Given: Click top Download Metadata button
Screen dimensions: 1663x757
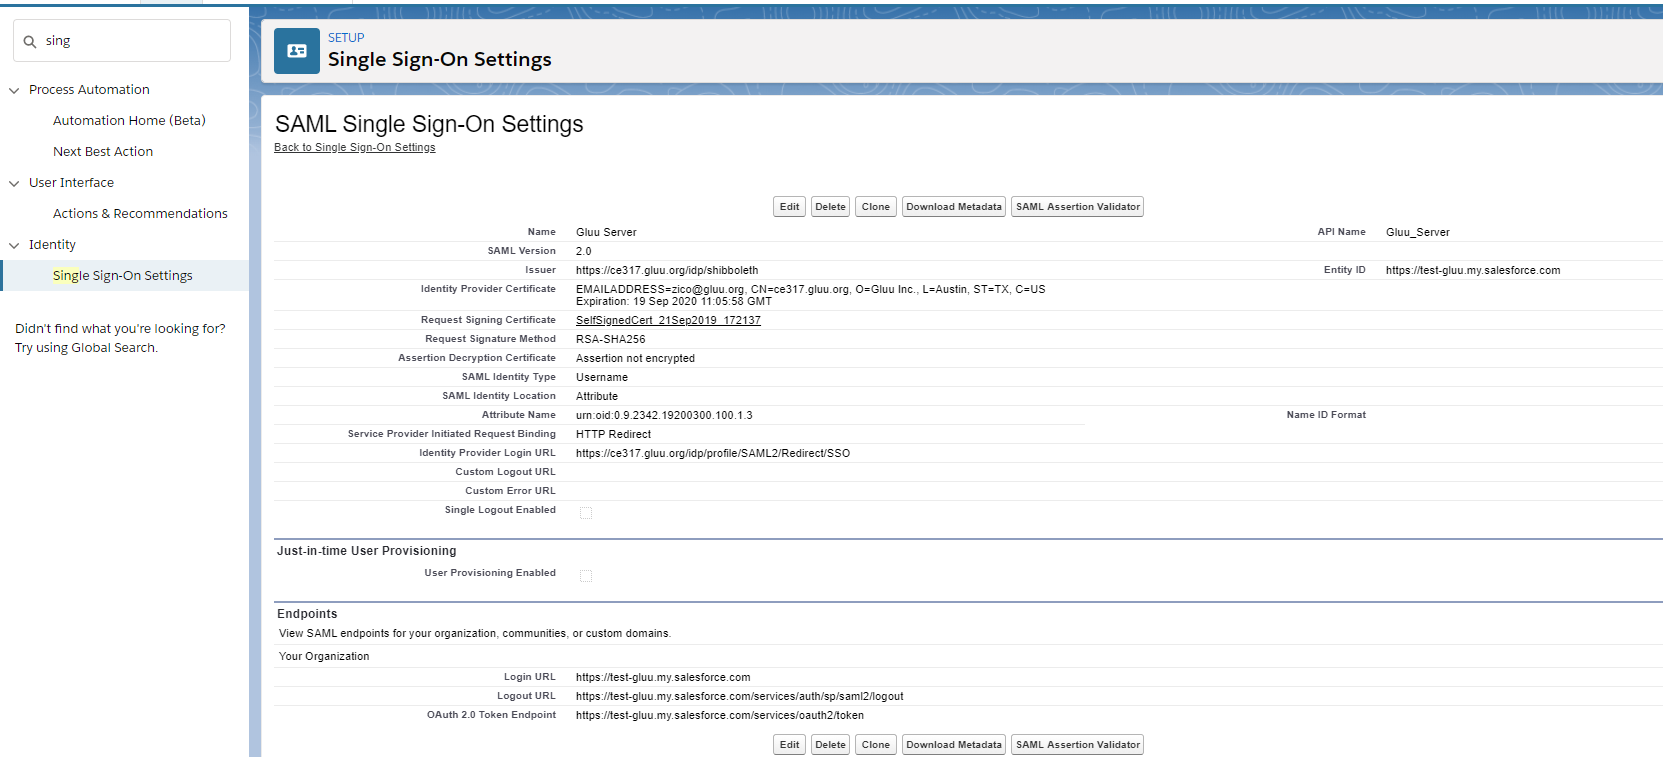Looking at the screenshot, I should 953,207.
